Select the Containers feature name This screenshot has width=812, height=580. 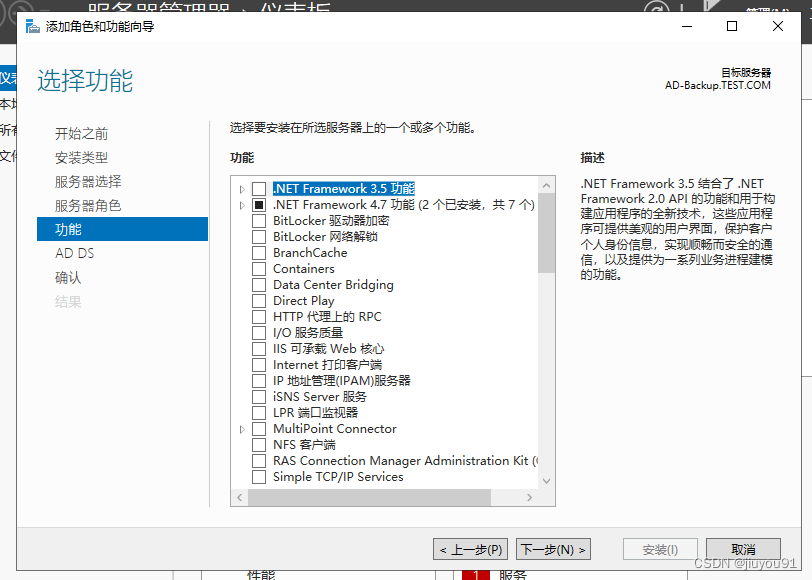click(x=303, y=269)
